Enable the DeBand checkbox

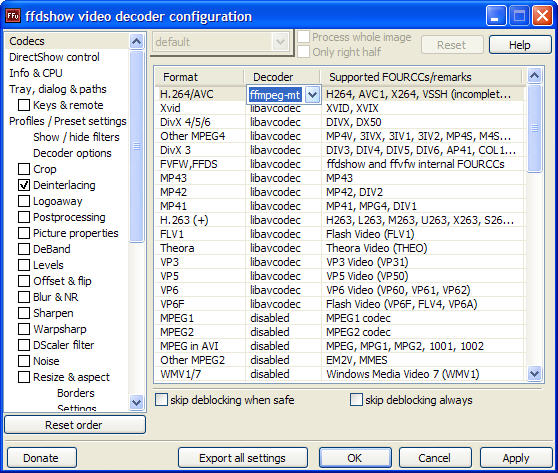pyautogui.click(x=24, y=249)
